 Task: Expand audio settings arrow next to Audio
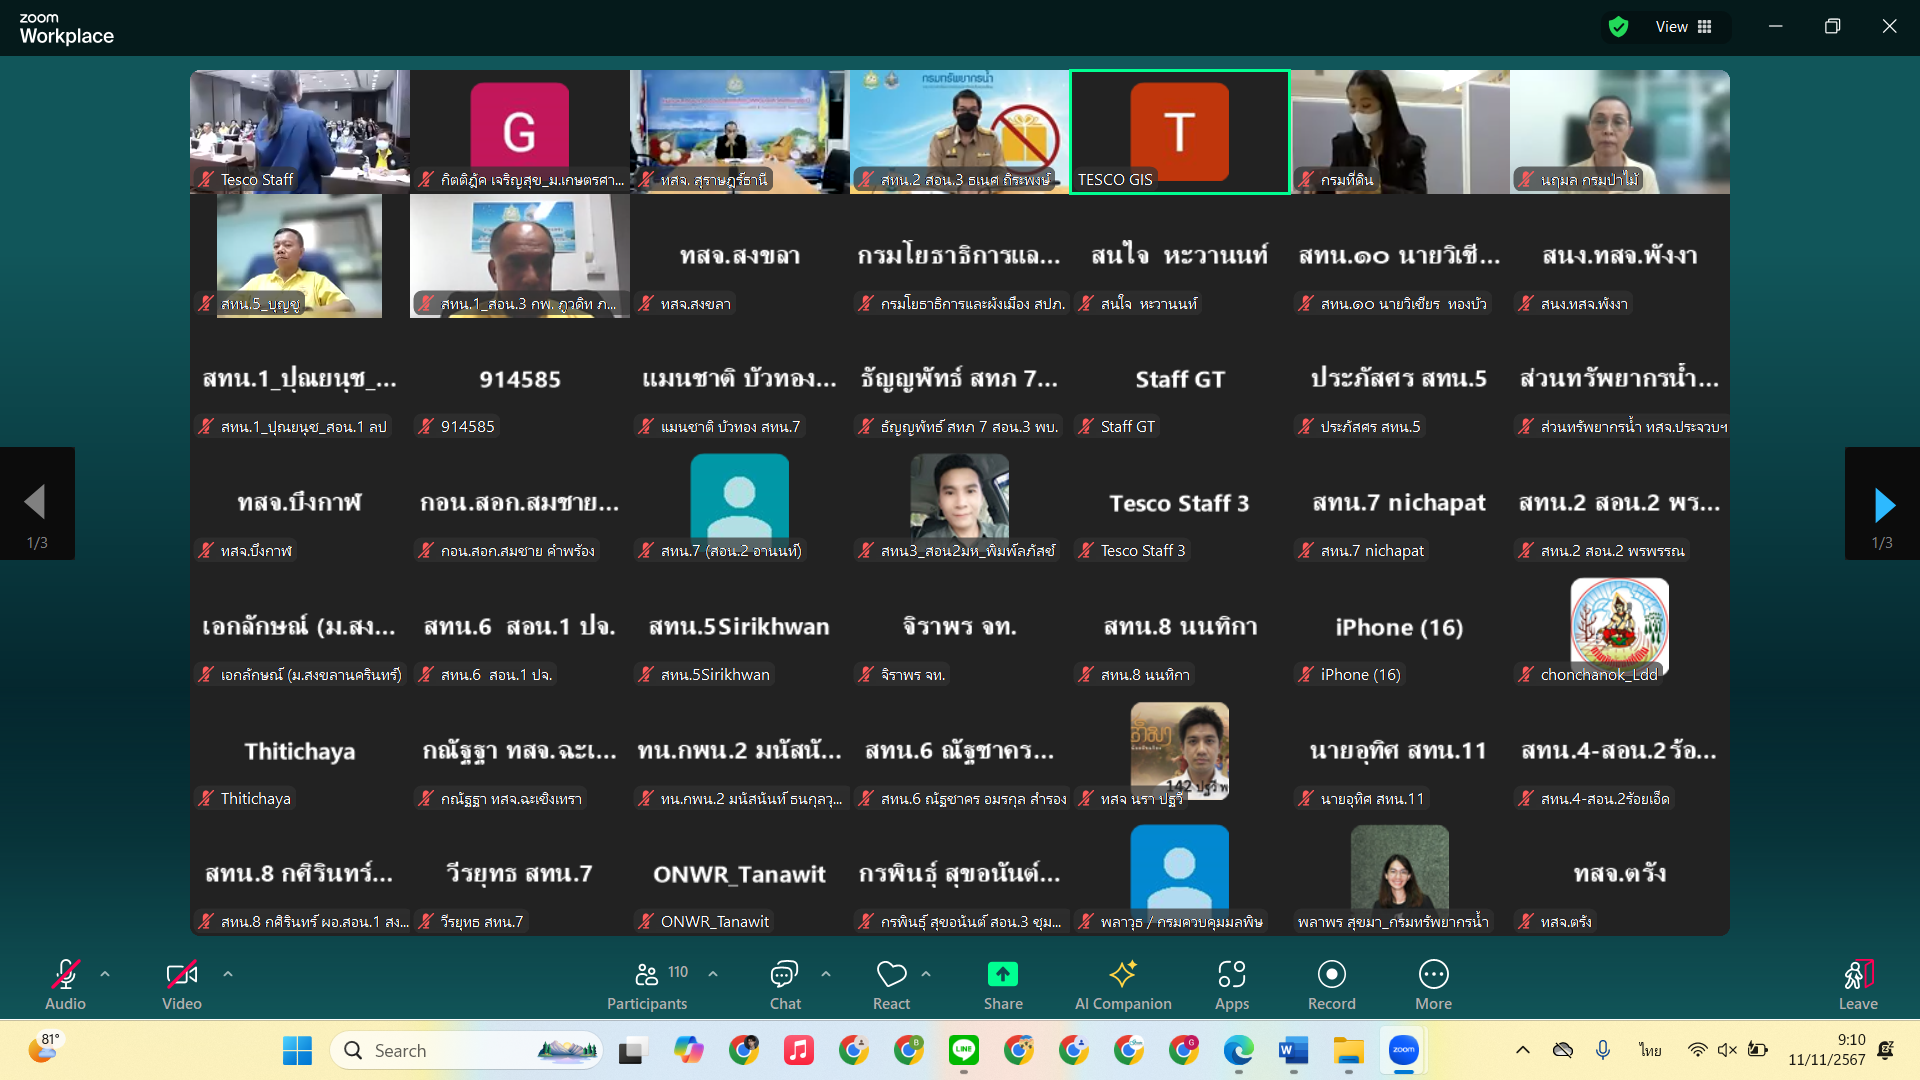[105, 973]
